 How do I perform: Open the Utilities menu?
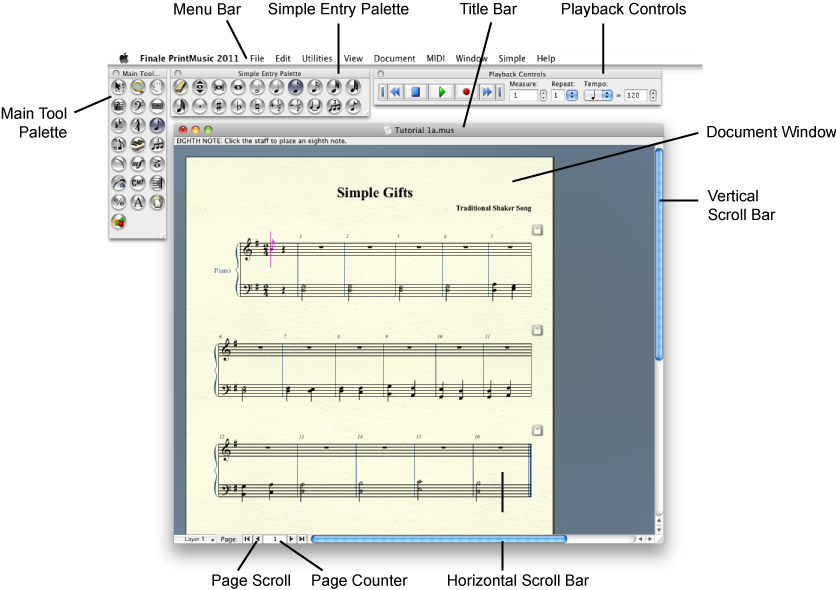[317, 59]
